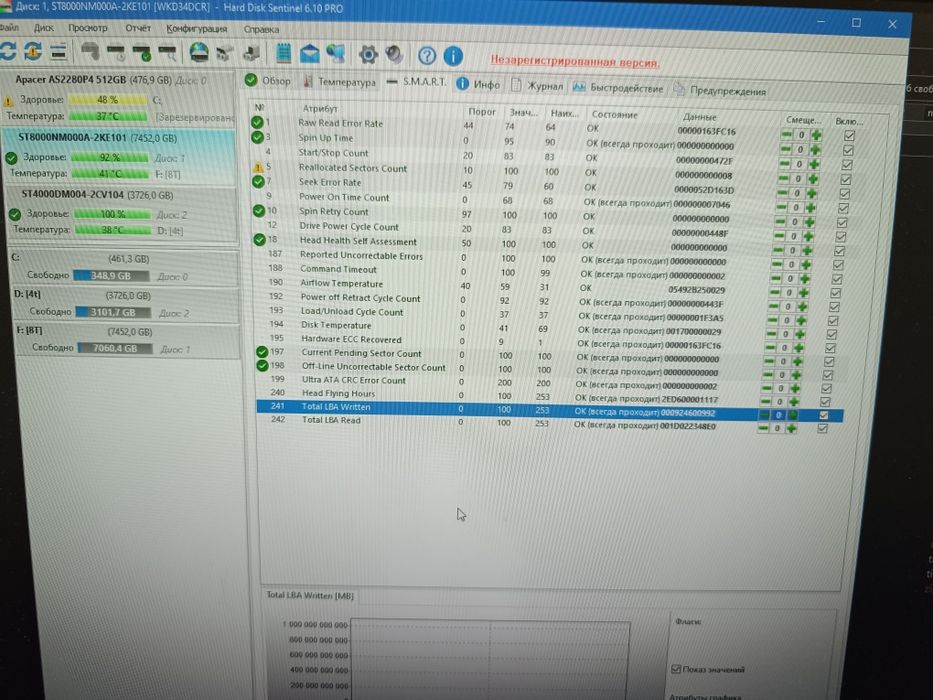Click the disk with green checkmark icon
The height and width of the screenshot is (700, 933).
[142, 54]
